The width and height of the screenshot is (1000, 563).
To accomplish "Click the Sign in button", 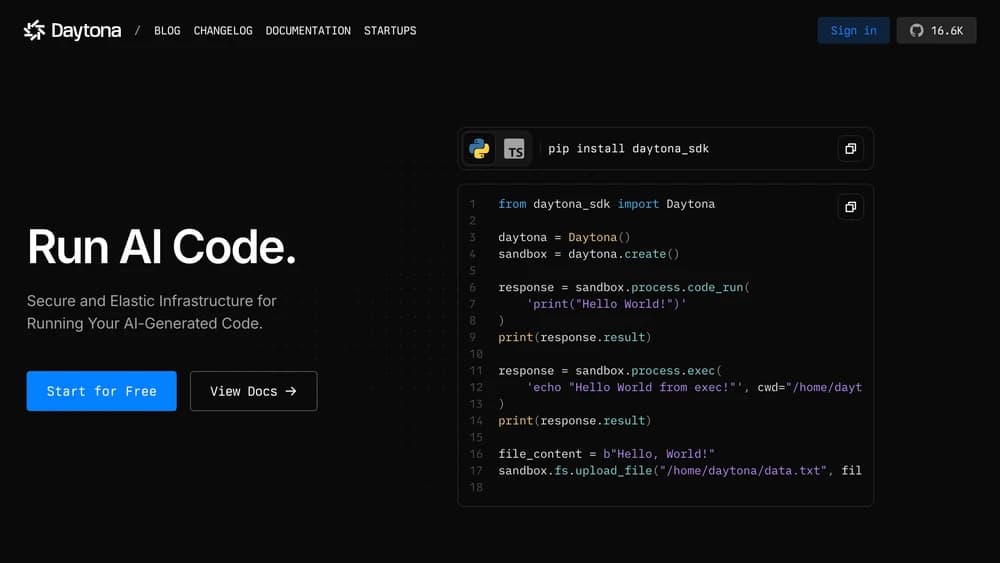I will 853,31.
